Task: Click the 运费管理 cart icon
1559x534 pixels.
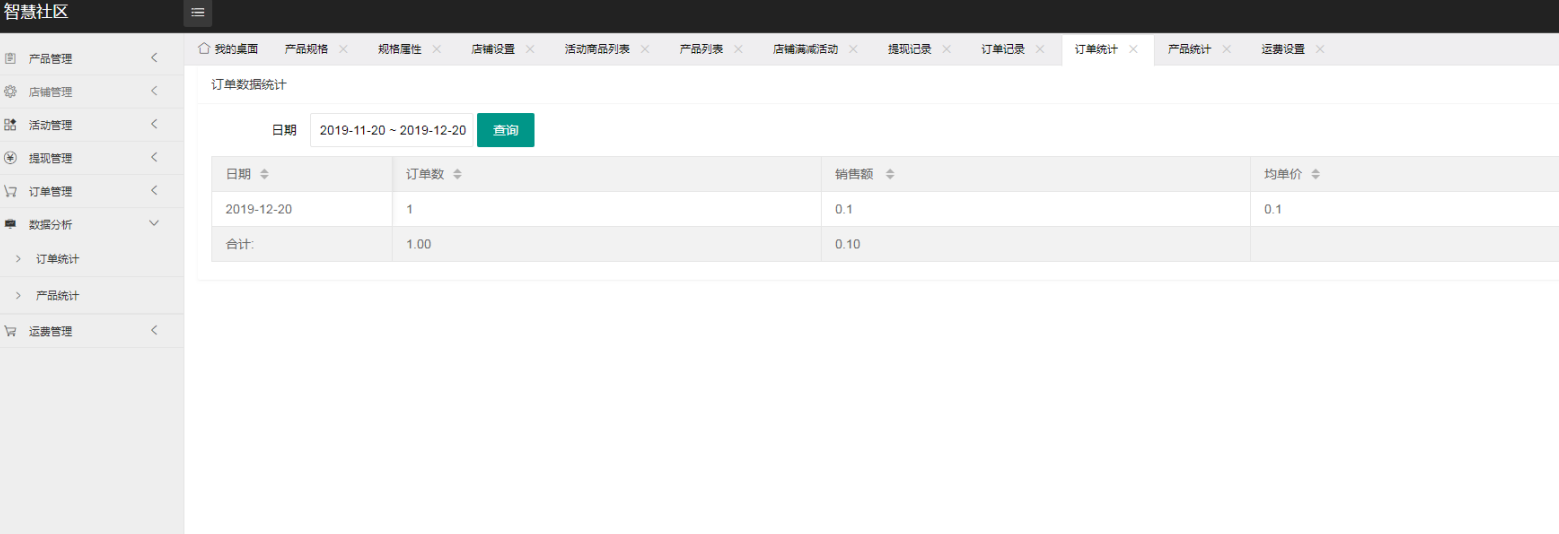Action: (x=10, y=331)
